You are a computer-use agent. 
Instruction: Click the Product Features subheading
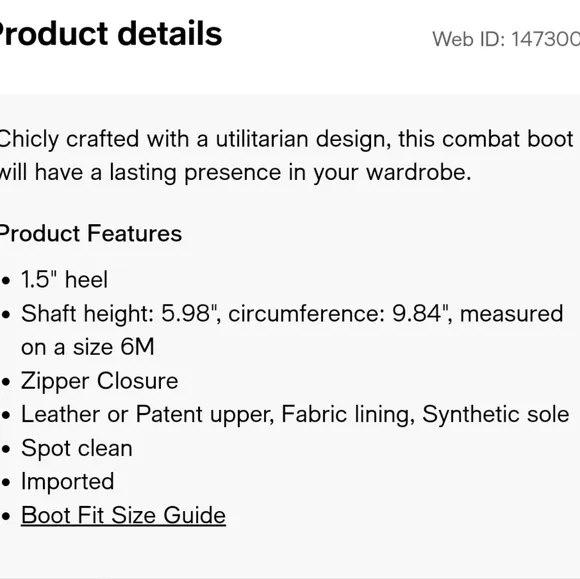pyautogui.click(x=91, y=233)
